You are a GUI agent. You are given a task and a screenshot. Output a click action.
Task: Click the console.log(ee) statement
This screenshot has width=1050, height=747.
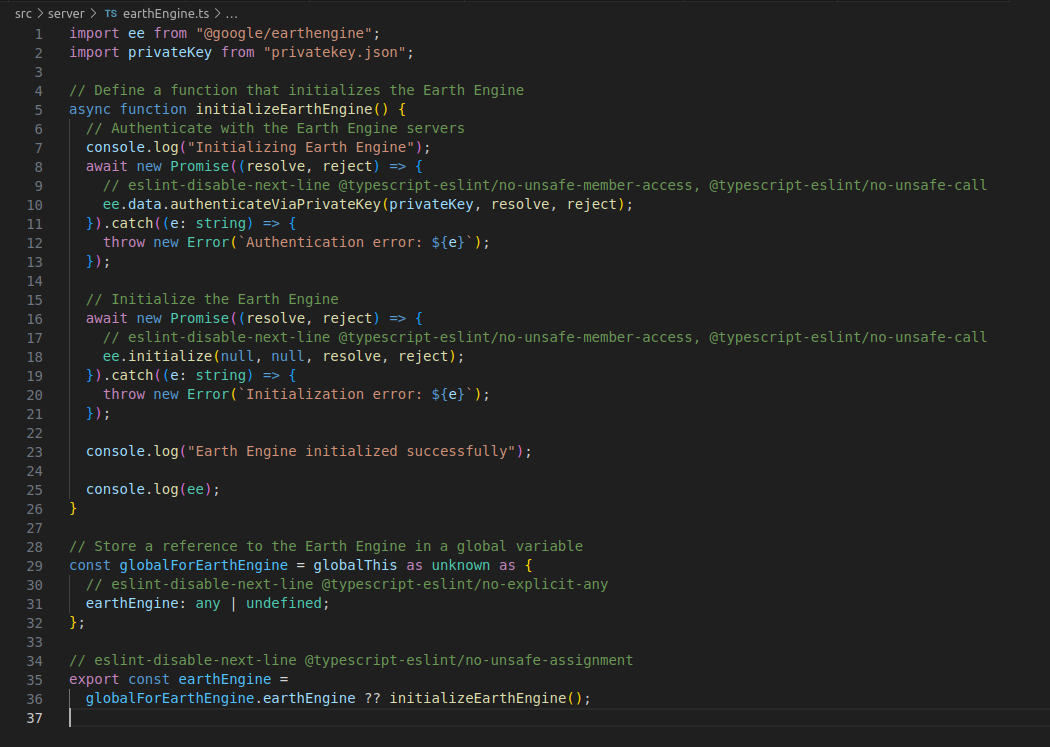coord(153,489)
